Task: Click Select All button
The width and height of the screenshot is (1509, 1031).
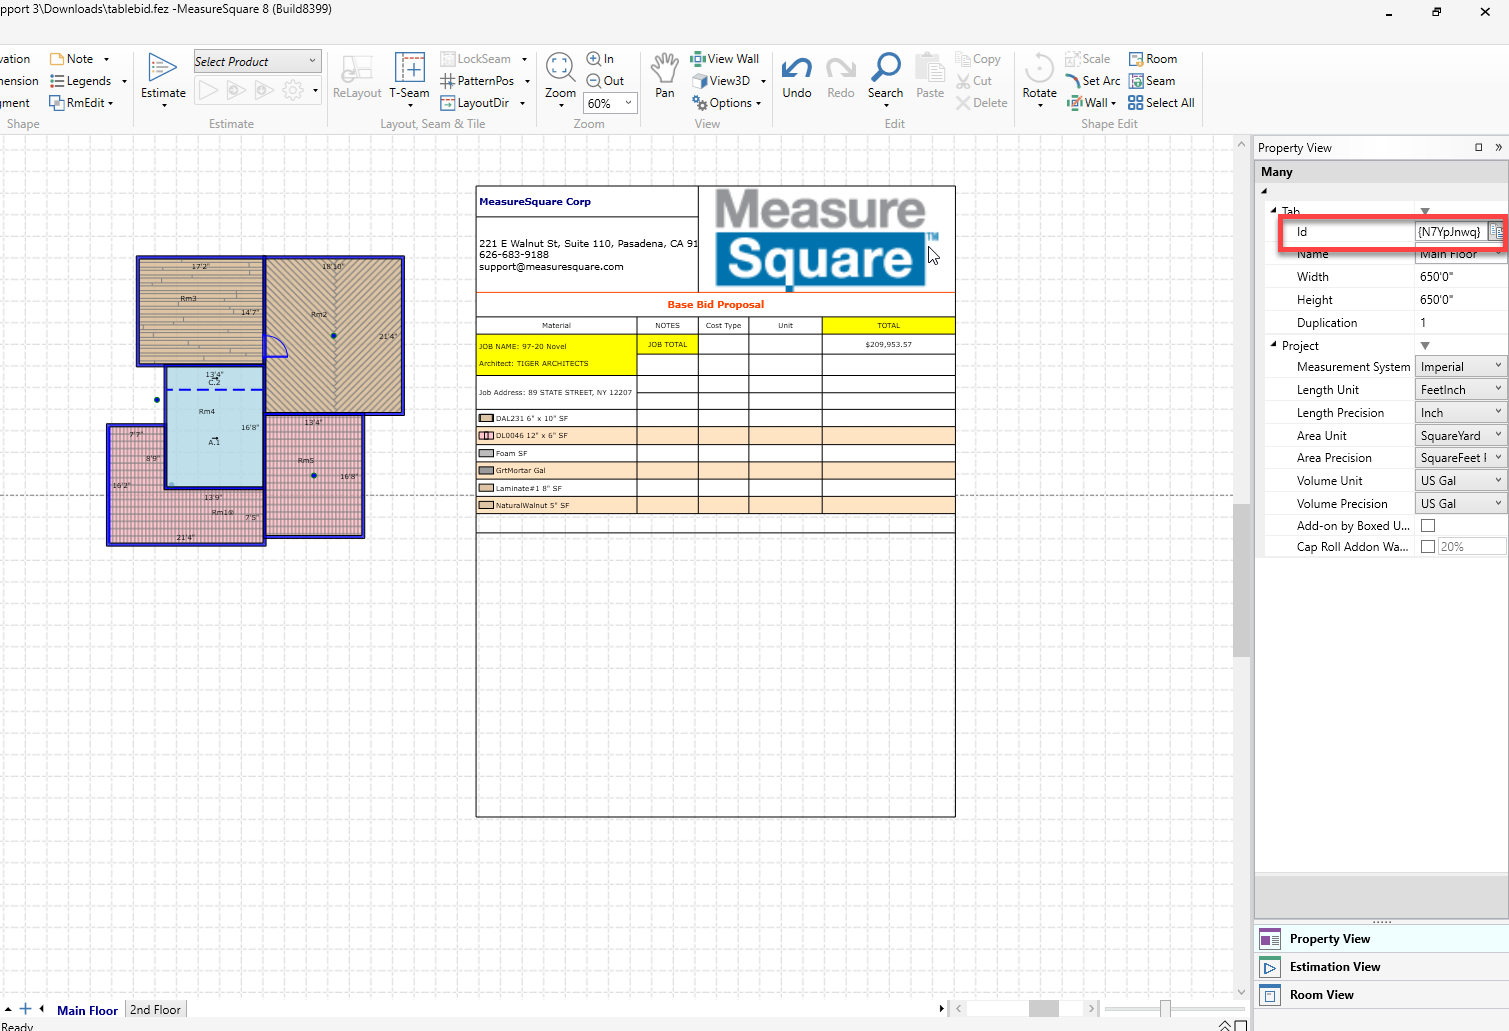Action: point(1161,103)
